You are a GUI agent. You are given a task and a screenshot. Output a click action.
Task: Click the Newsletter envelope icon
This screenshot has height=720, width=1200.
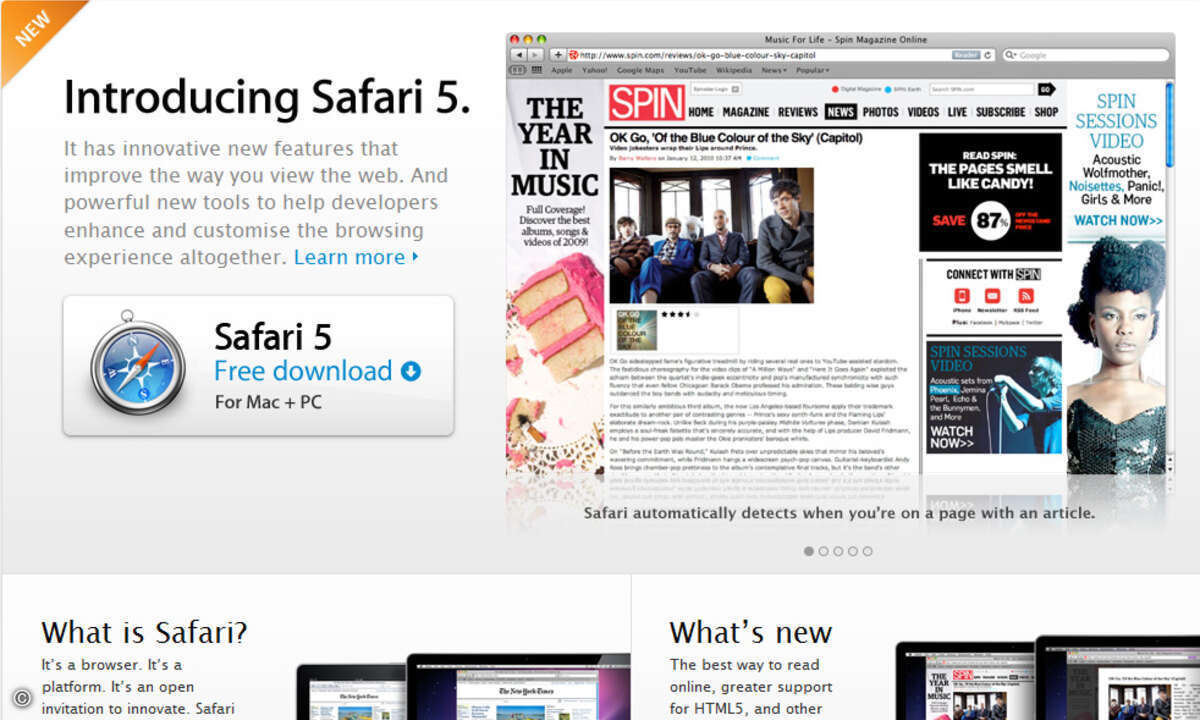pyautogui.click(x=992, y=296)
